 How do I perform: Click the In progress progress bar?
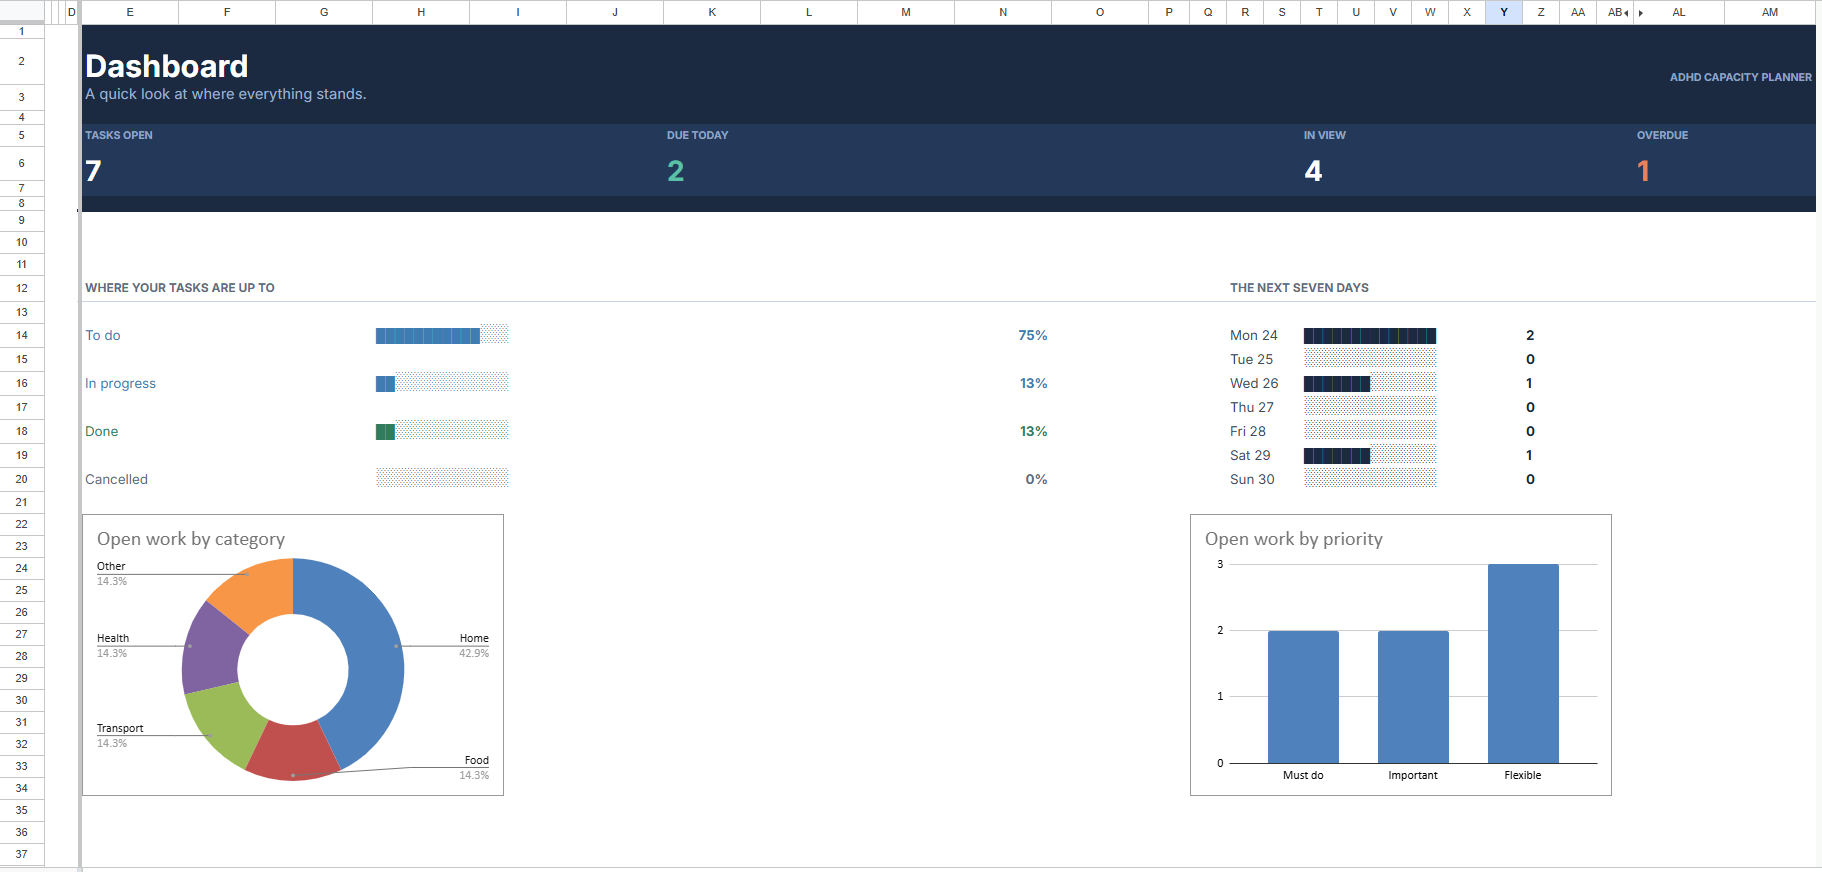(442, 383)
